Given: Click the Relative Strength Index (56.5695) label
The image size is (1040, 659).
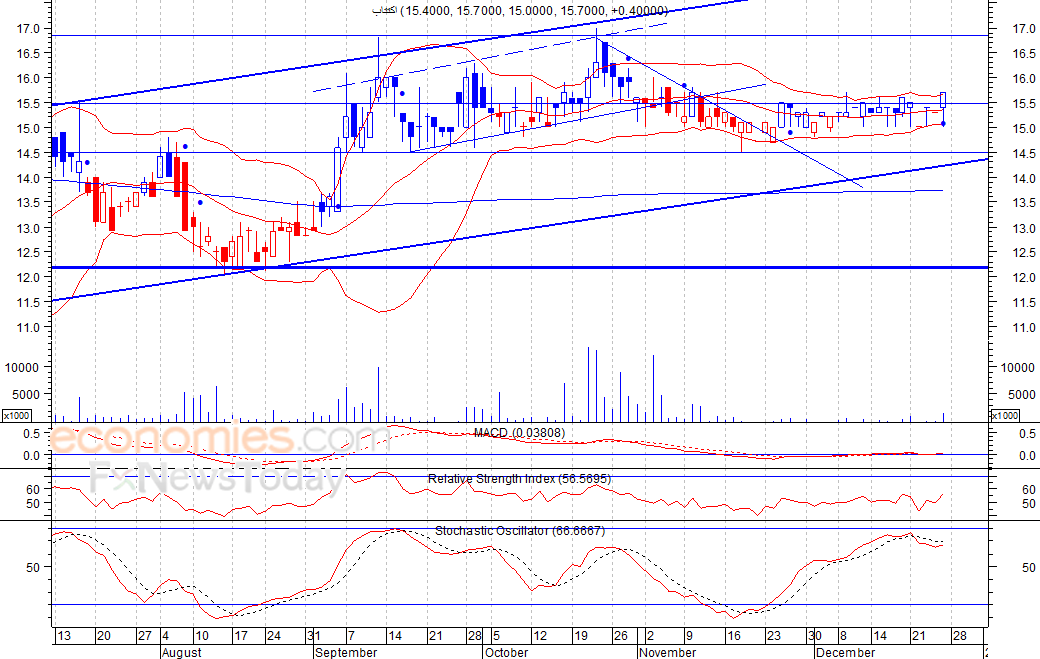Looking at the screenshot, I should point(519,479).
